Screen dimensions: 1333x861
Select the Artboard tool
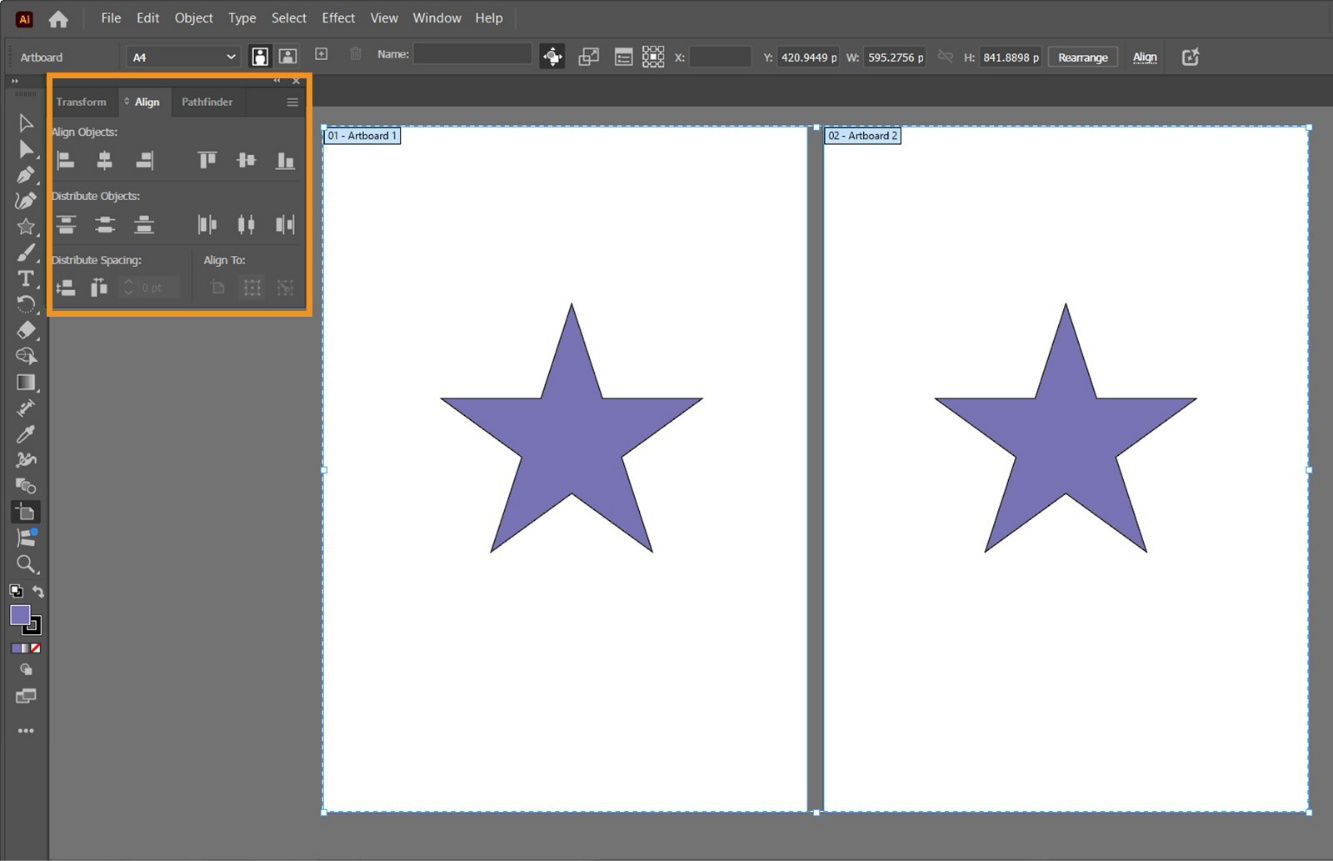[26, 511]
